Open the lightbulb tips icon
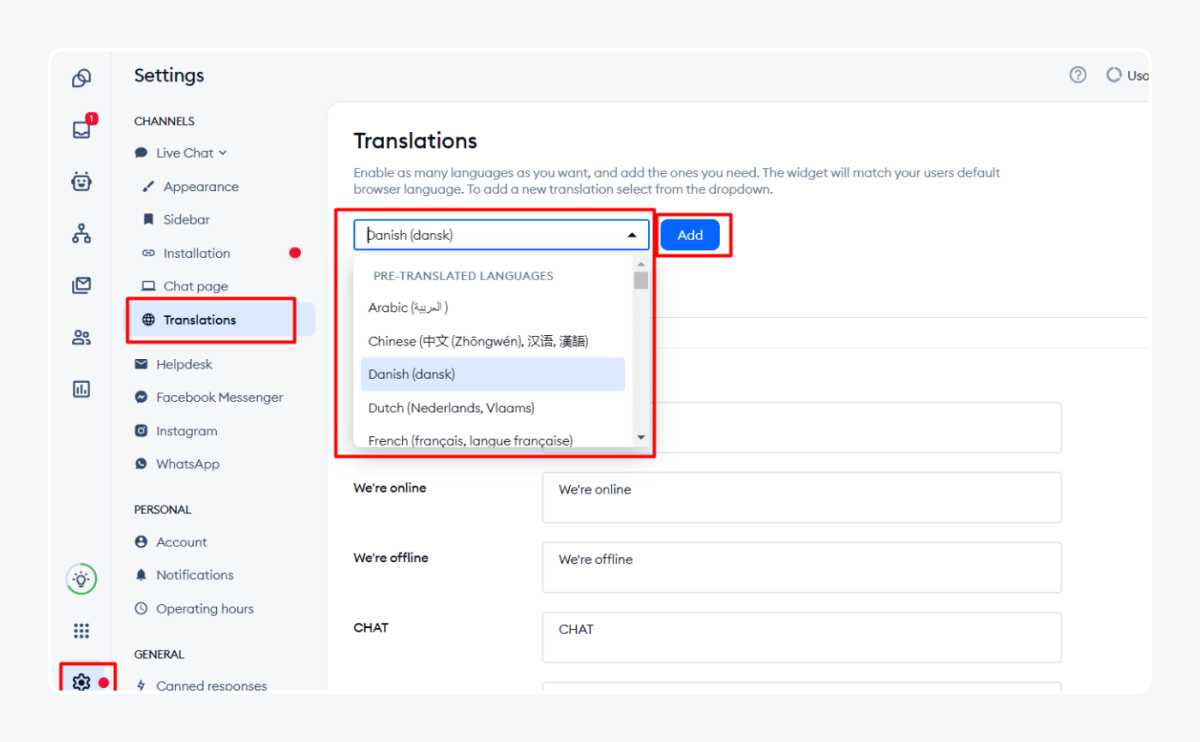Image resolution: width=1200 pixels, height=742 pixels. [80, 579]
